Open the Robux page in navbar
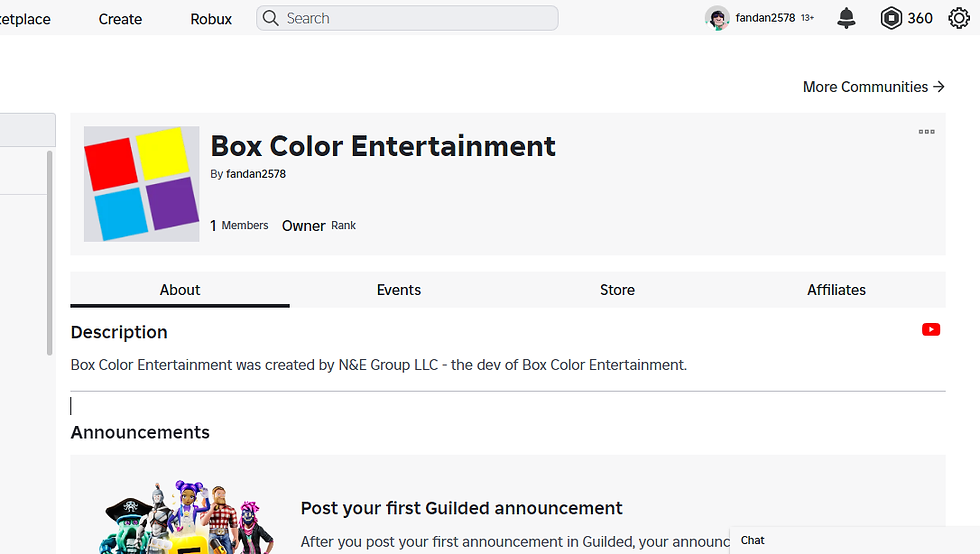Screen dimensions: 980x554 click(x=211, y=19)
